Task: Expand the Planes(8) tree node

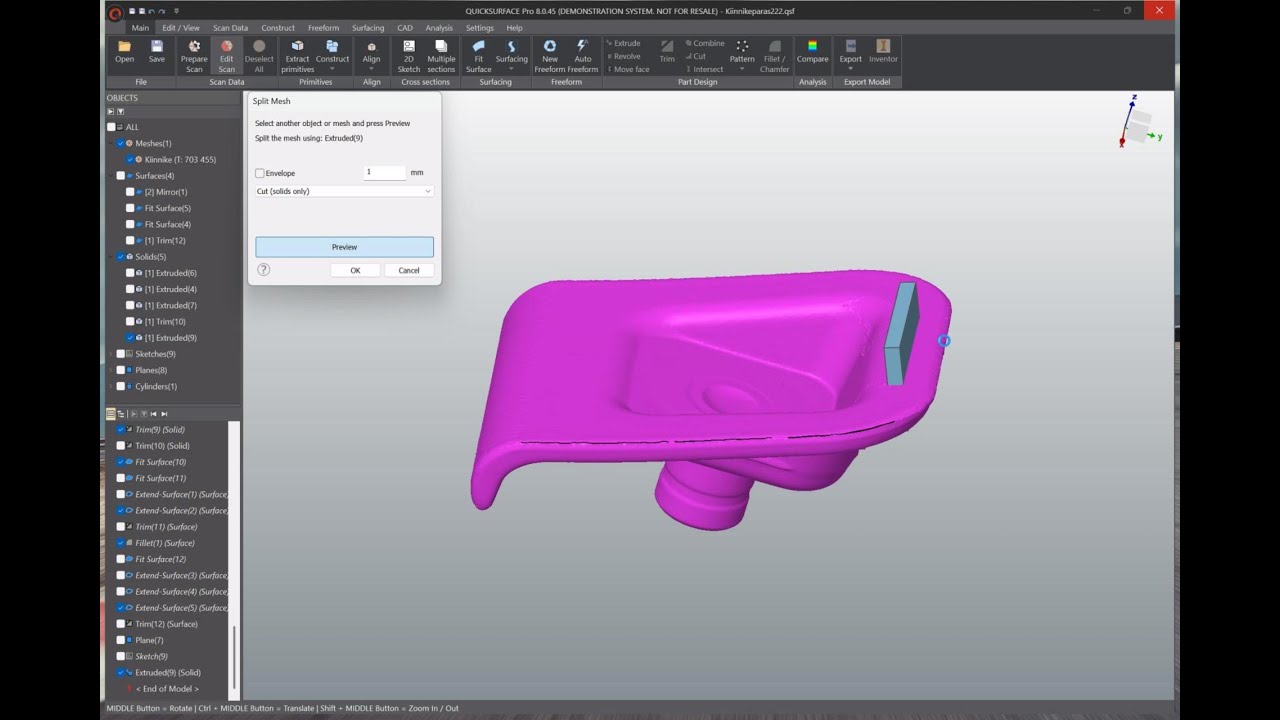Action: (x=112, y=370)
